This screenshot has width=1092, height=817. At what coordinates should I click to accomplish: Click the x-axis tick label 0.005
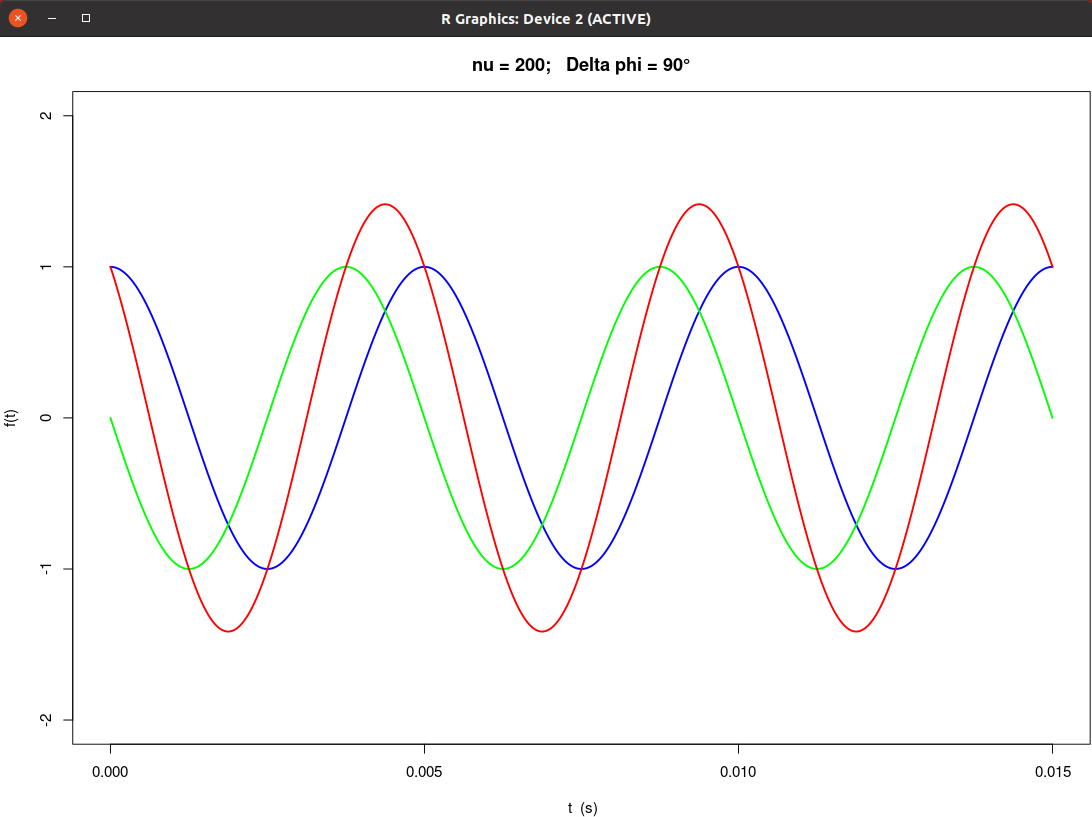pyautogui.click(x=424, y=772)
